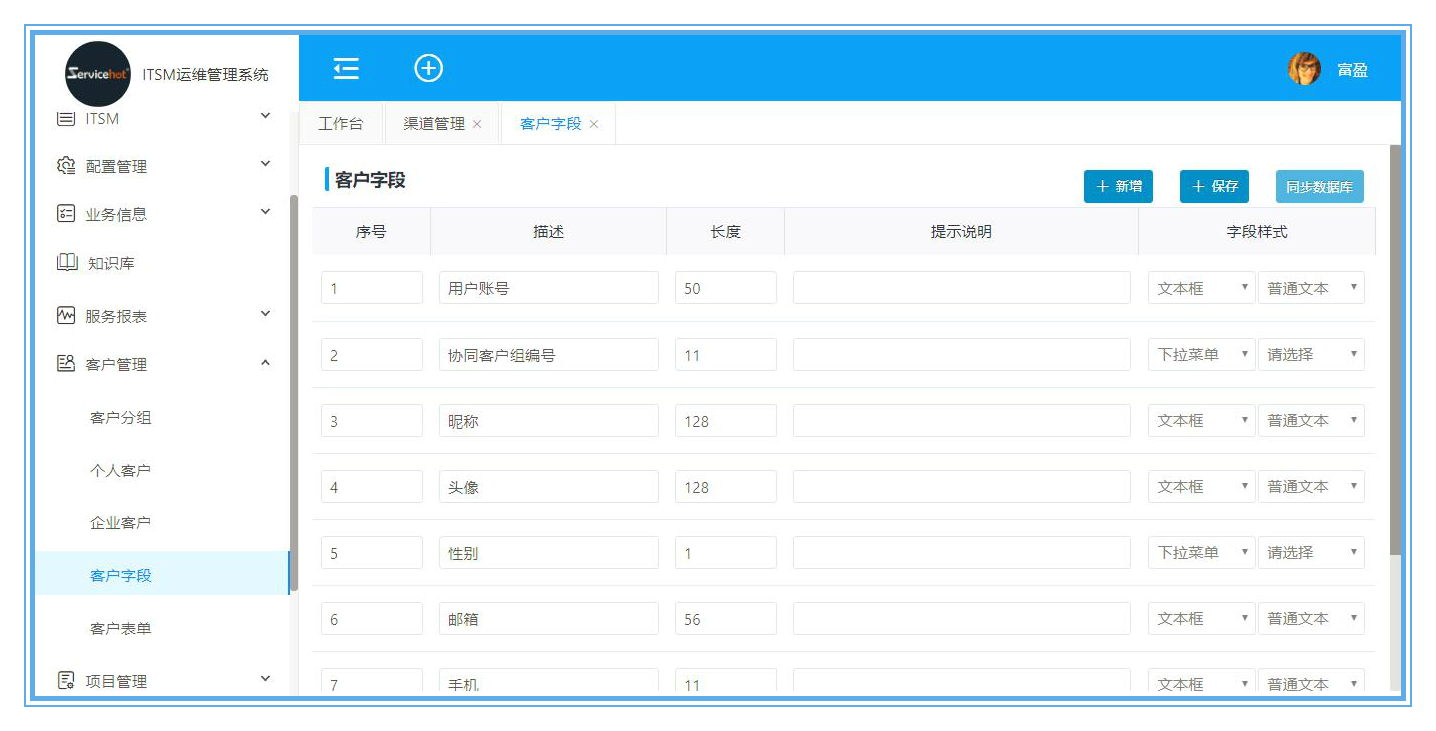Collapse sidebar using the menu fold icon
Screen dimensions: 1436x731
click(x=346, y=68)
